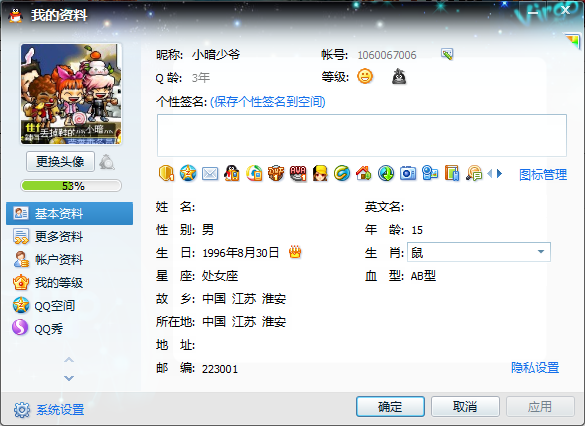The image size is (585, 426).
Task: Open the QQ Mail envelope icon
Action: (x=210, y=174)
